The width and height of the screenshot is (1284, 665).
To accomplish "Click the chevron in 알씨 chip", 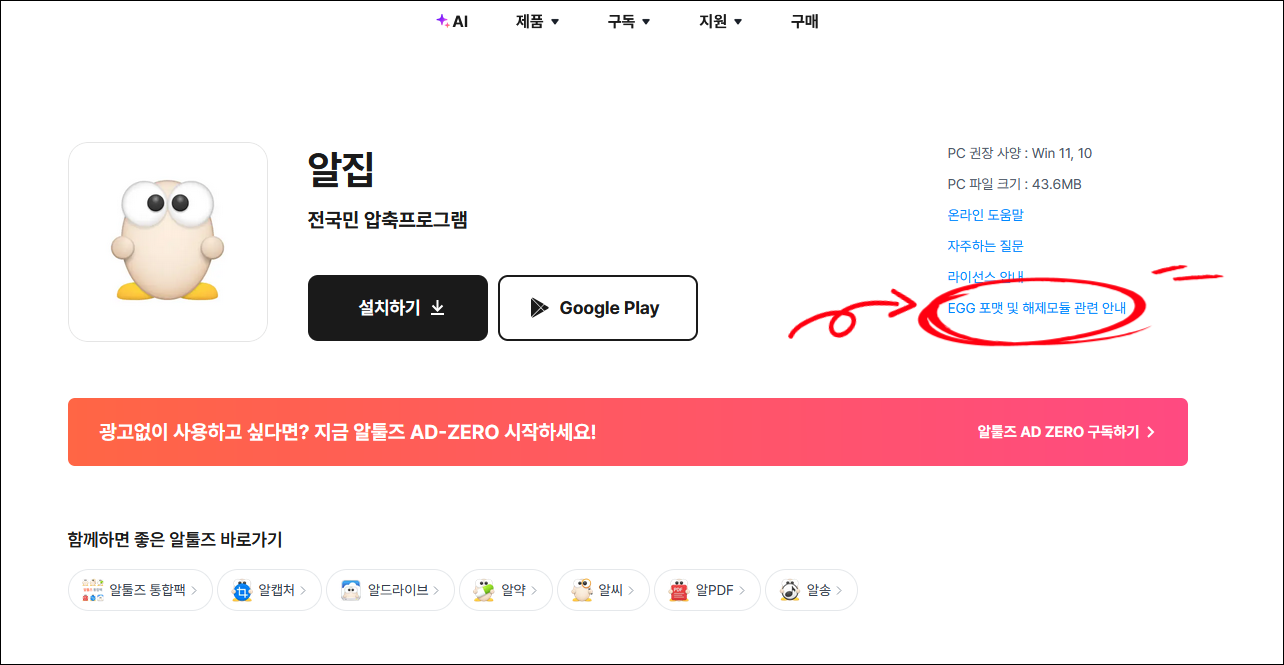I will coord(632,591).
